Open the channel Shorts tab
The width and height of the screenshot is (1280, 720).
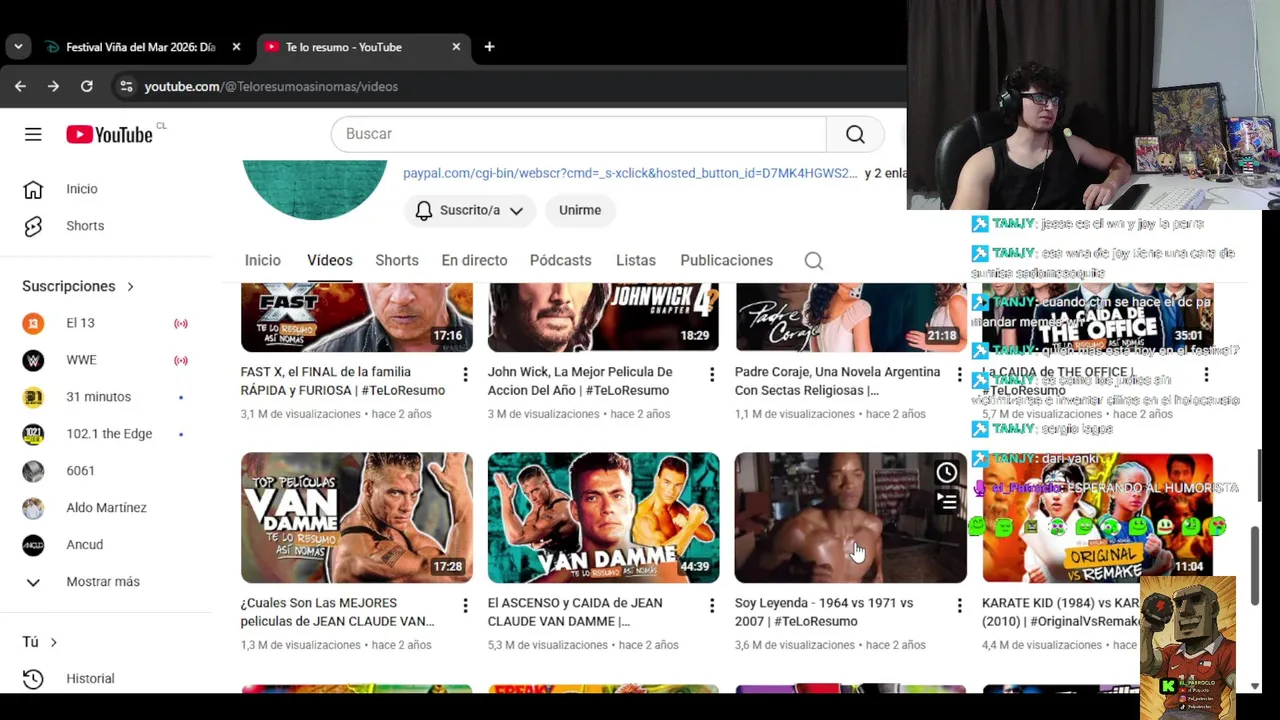tap(397, 261)
